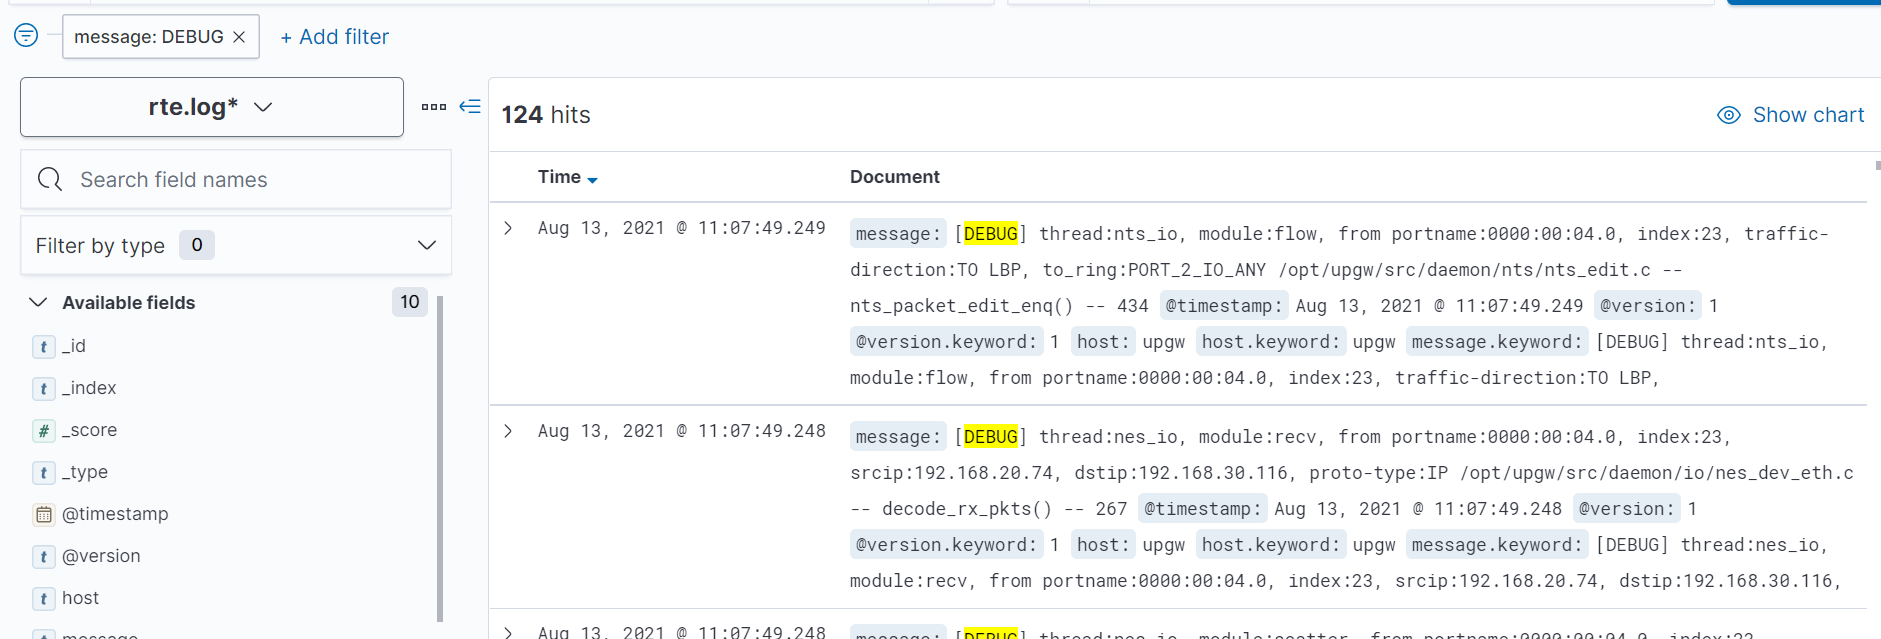Click highlighted DEBUG in the nts_io row
The image size is (1881, 639).
[x=990, y=234]
